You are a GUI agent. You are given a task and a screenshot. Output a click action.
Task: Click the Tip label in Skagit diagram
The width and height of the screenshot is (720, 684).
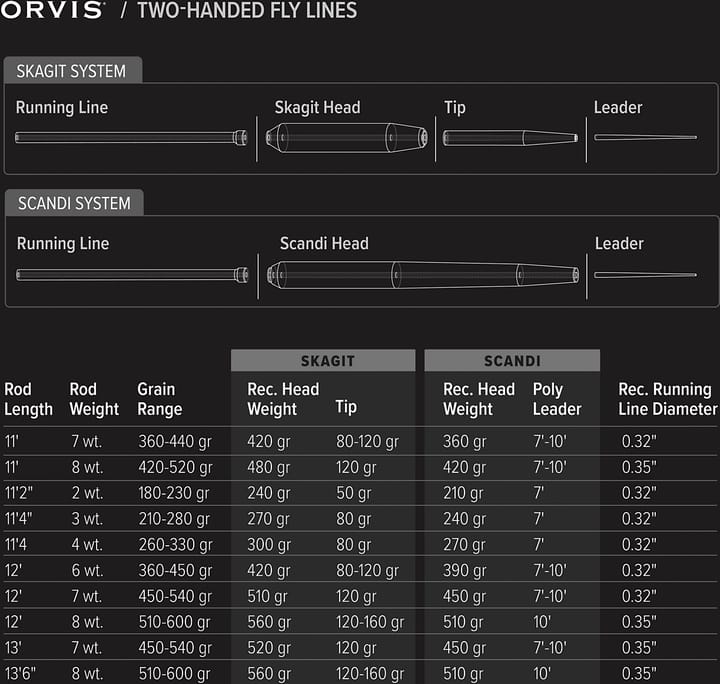[455, 108]
